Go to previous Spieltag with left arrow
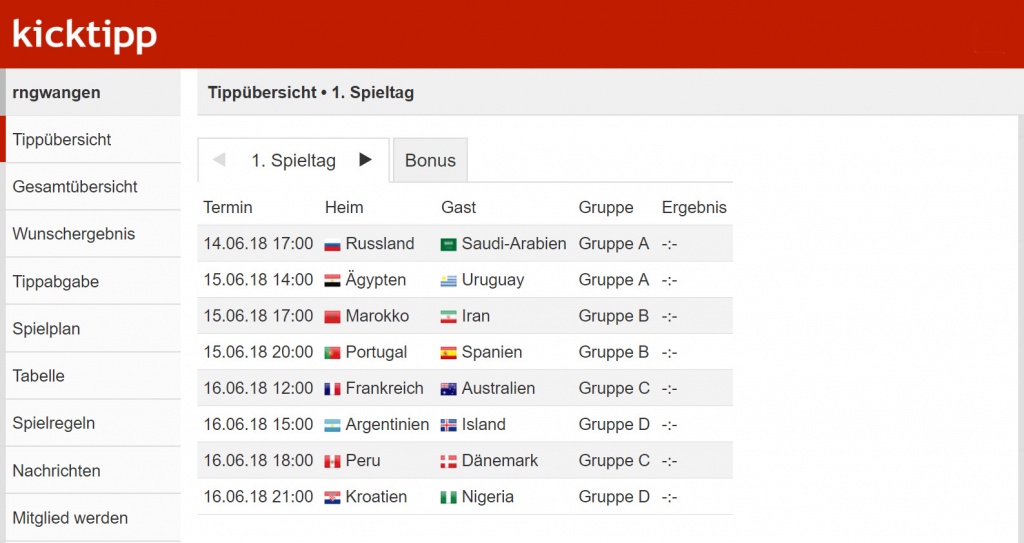Screen dimensions: 1024x543 tap(219, 159)
